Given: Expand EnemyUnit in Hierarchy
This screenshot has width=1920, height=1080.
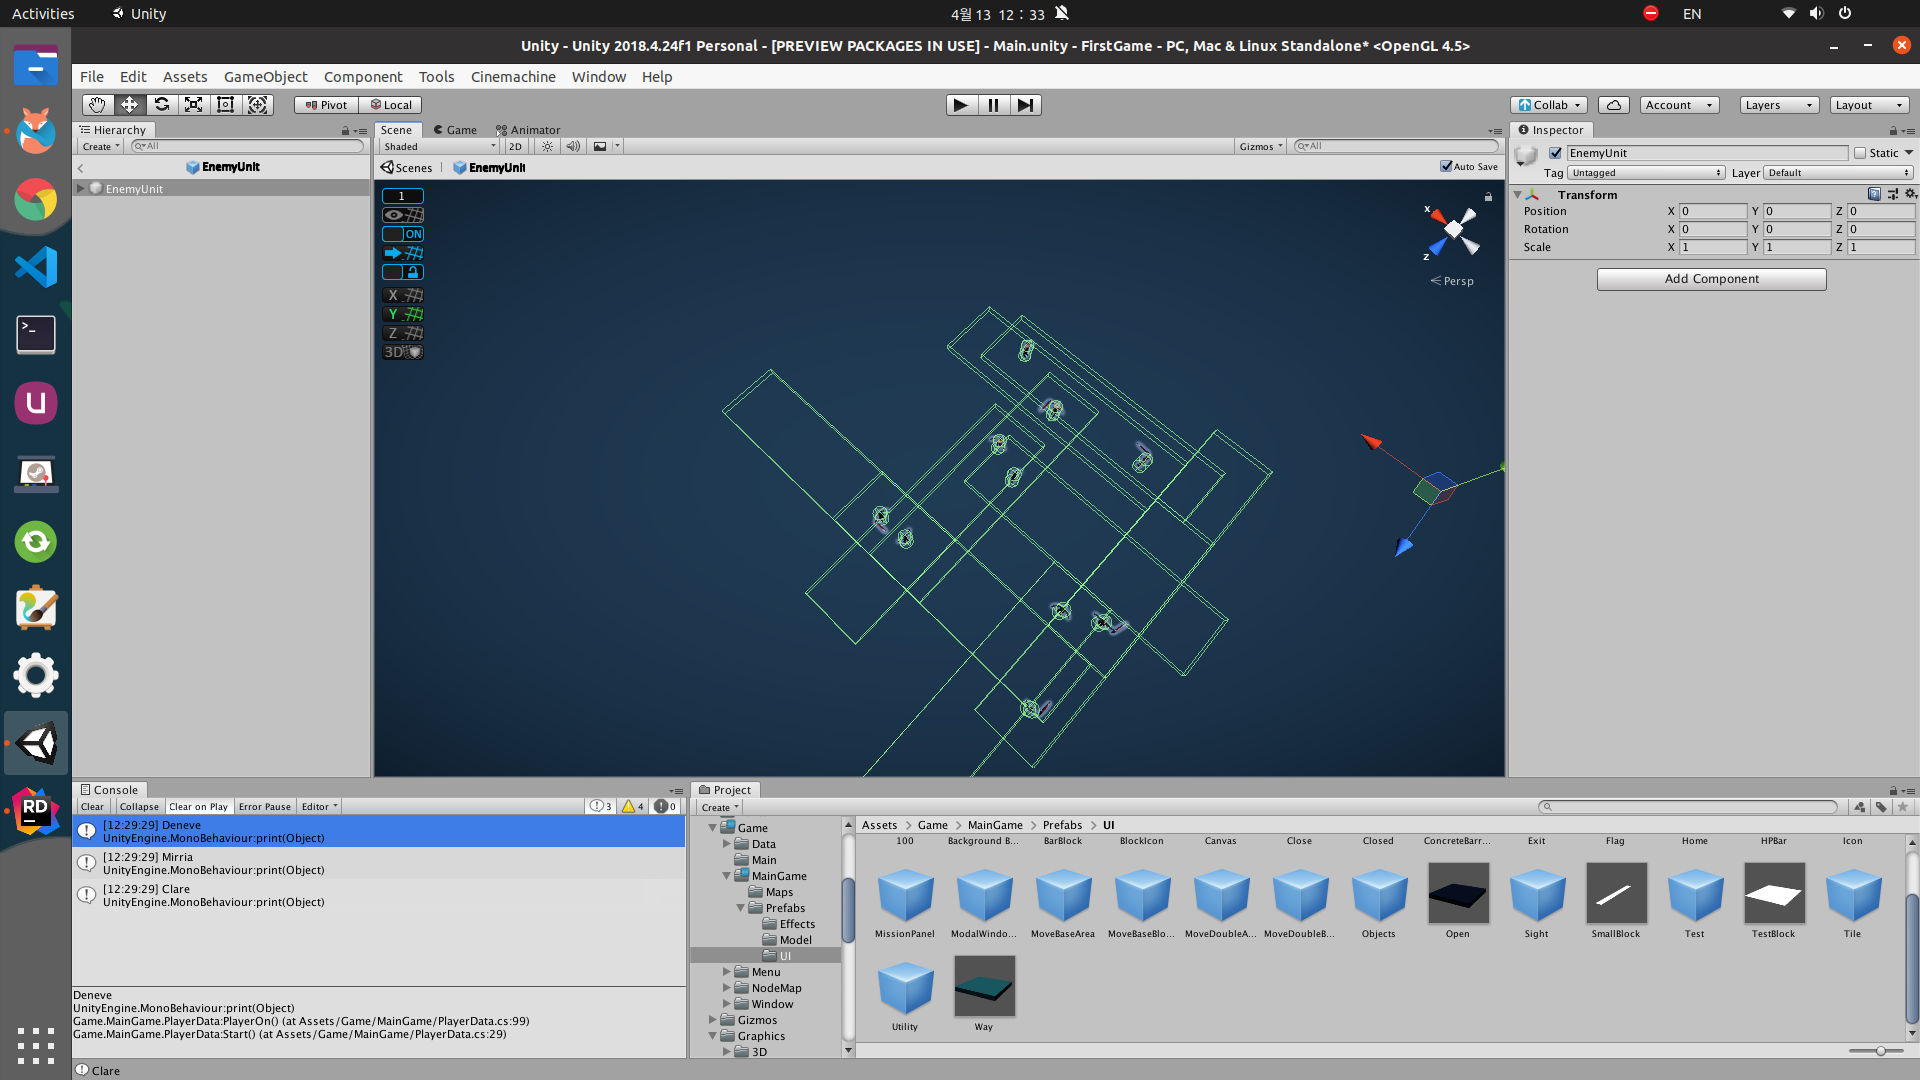Looking at the screenshot, I should coord(81,188).
